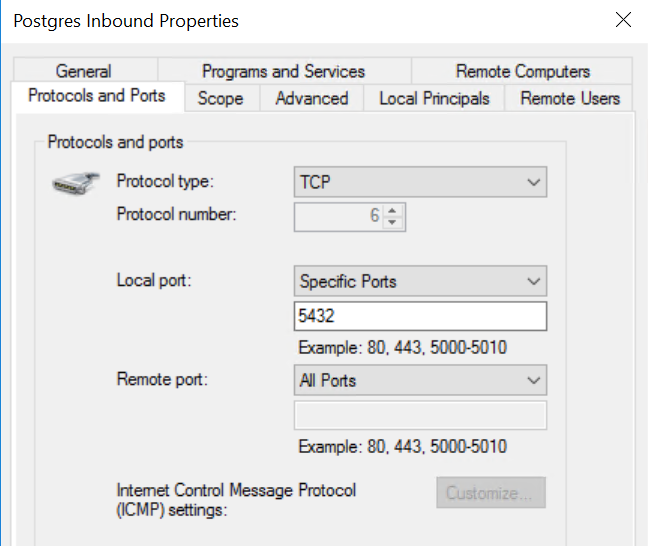The width and height of the screenshot is (648, 546).
Task: Increase protocol number with up arrow
Action: (393, 211)
